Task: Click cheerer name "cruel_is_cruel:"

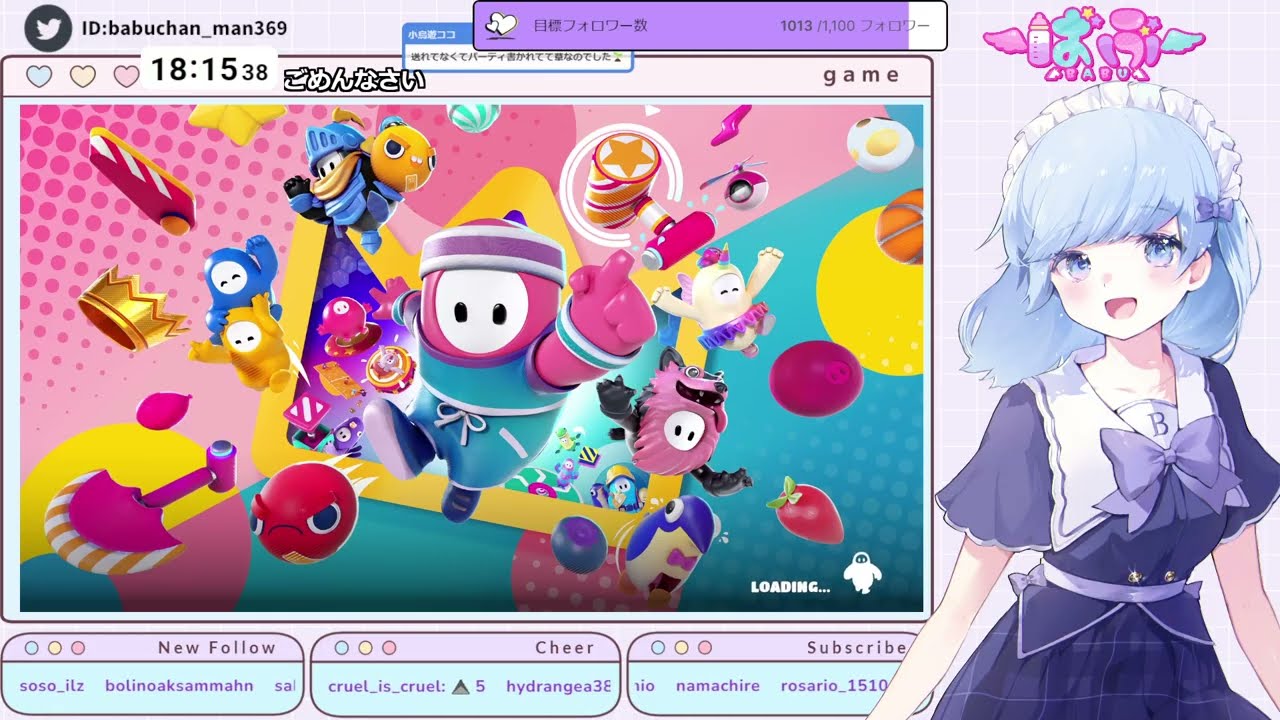Action: 386,686
